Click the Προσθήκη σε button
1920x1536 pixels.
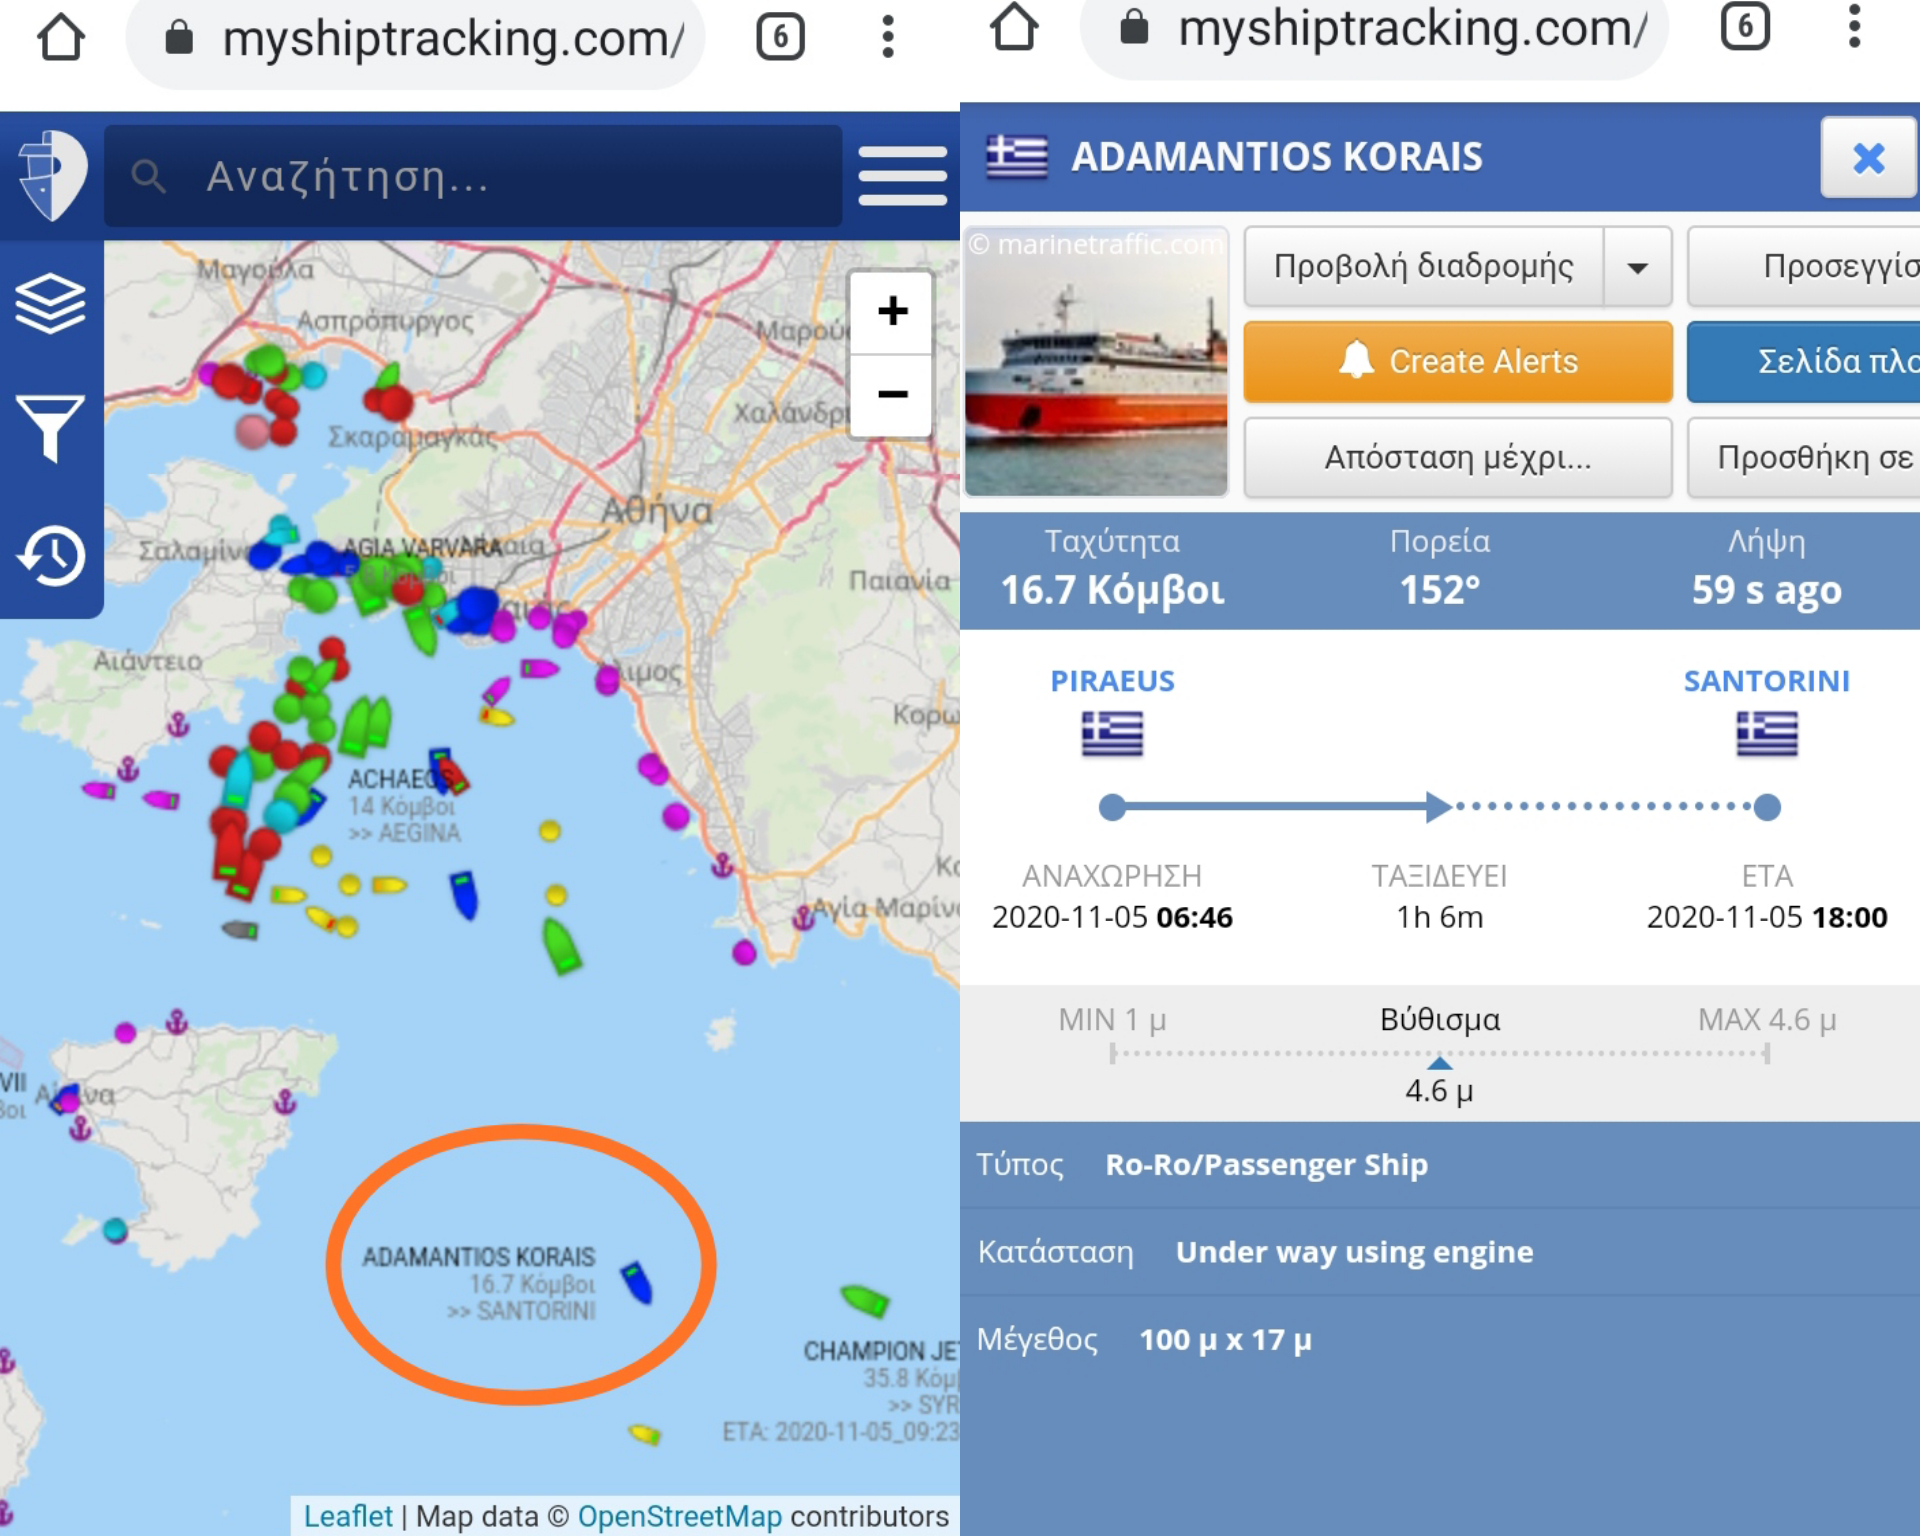click(x=1803, y=457)
